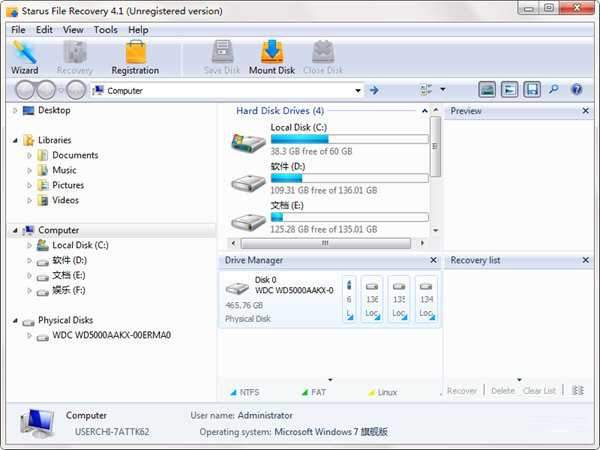Image resolution: width=600 pixels, height=450 pixels.
Task: Collapse the Libraries tree node
Action: click(x=15, y=140)
